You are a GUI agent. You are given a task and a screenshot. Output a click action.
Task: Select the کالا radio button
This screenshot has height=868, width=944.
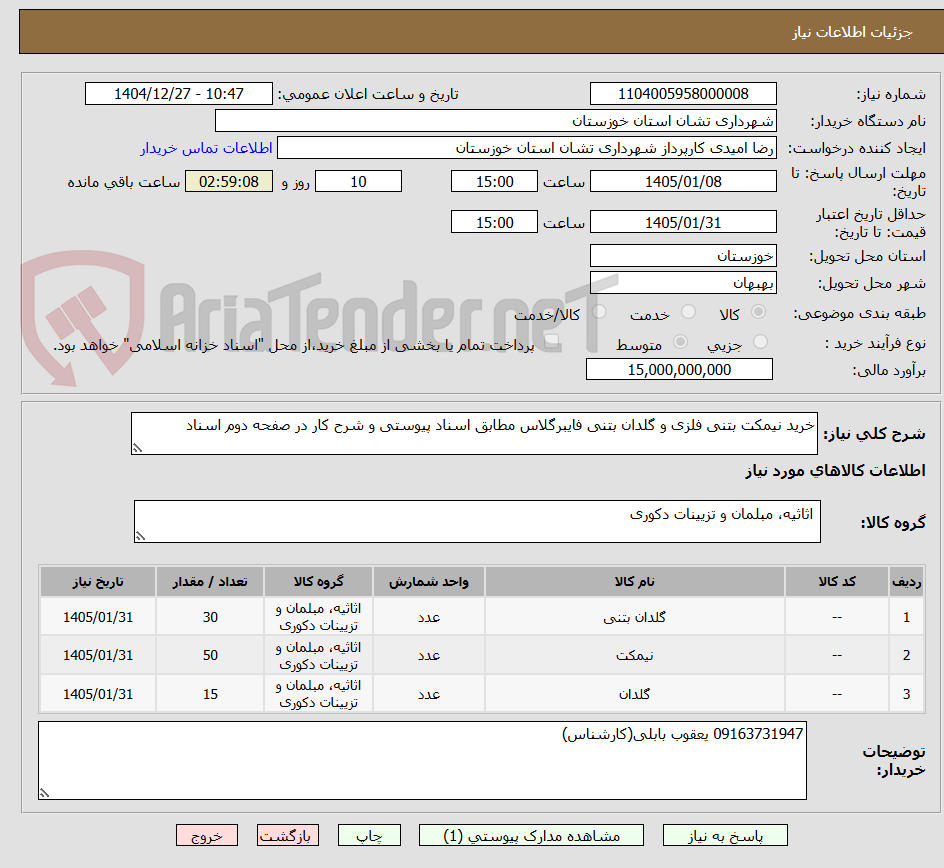pos(759,312)
